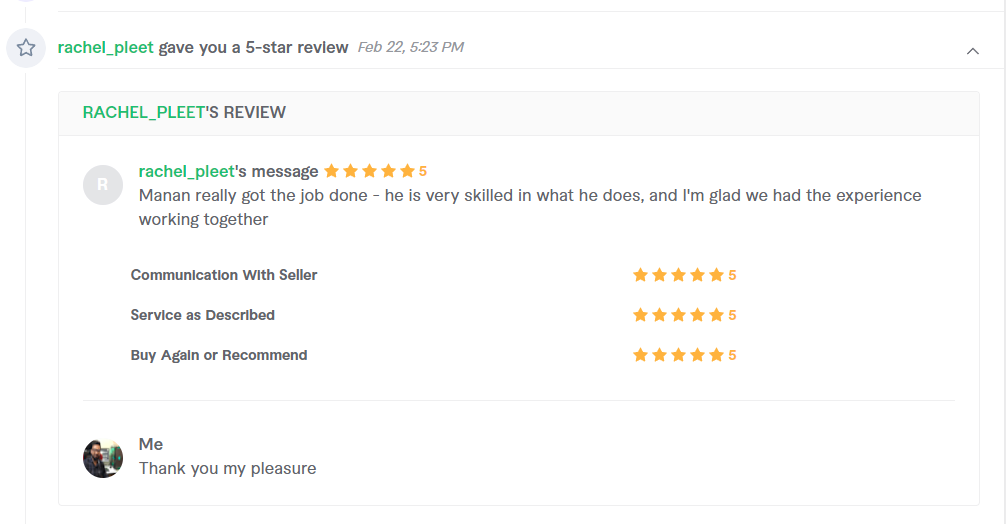Image resolution: width=1006 pixels, height=524 pixels.
Task: Click the Buy Again or Recommend stars
Action: pyautogui.click(x=684, y=355)
